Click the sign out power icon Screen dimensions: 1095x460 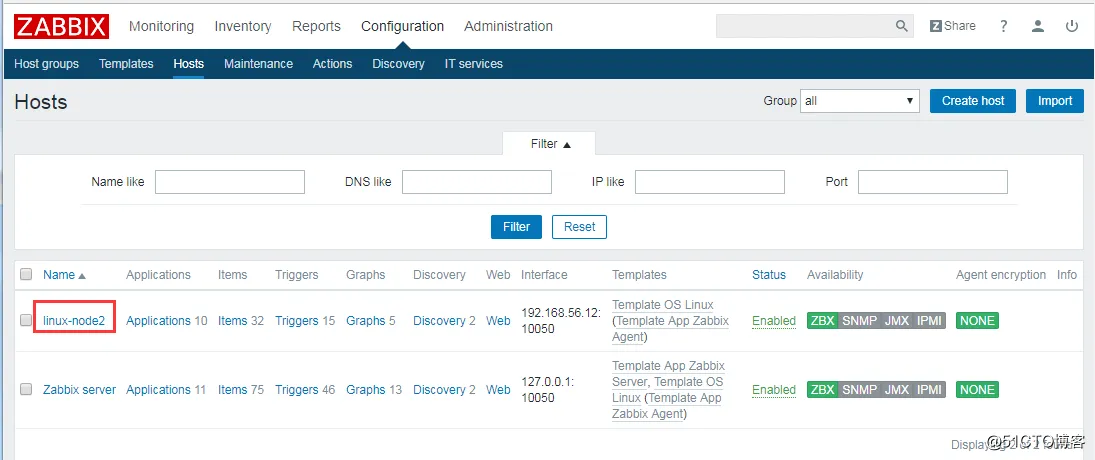tap(1072, 26)
